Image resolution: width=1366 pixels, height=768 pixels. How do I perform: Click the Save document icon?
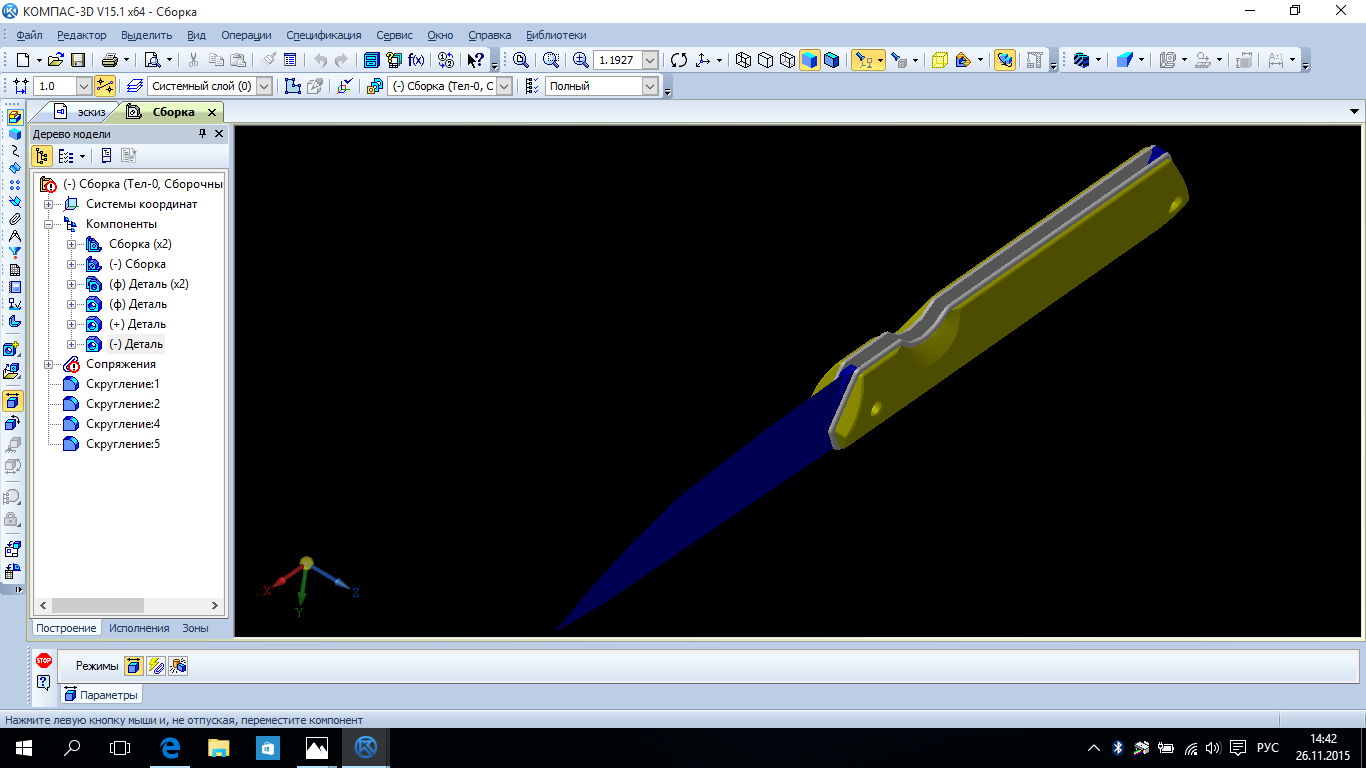click(x=77, y=60)
